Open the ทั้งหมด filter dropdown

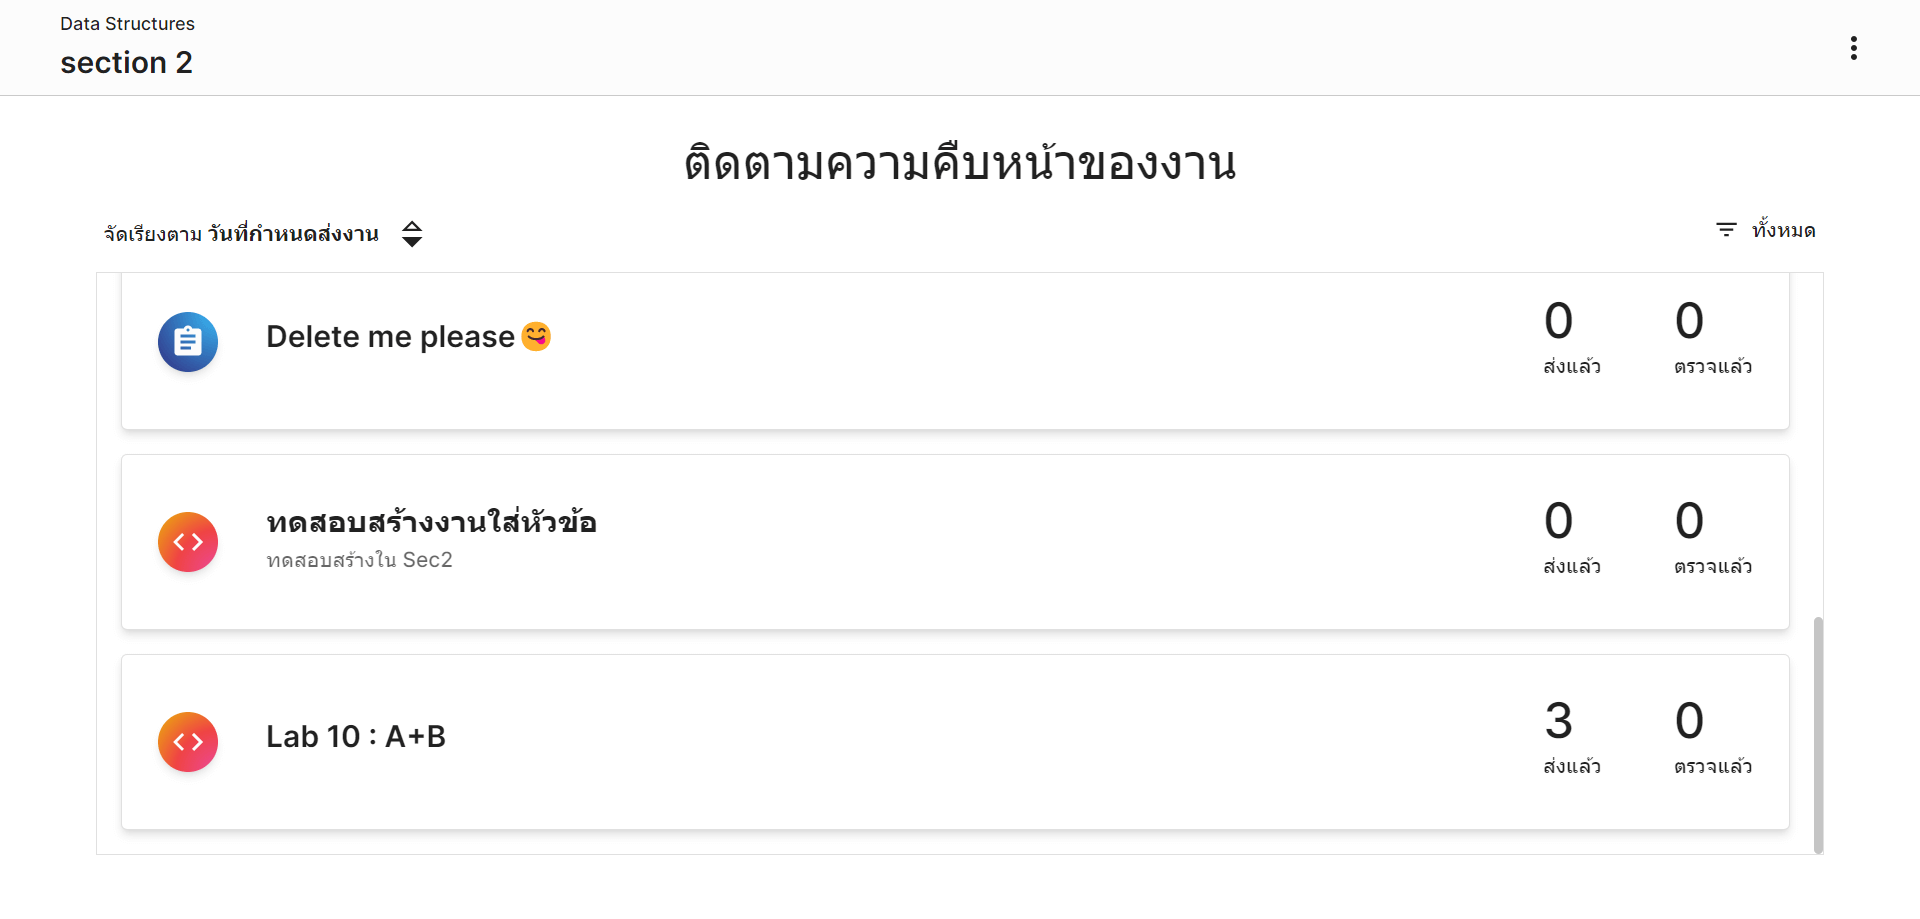point(1783,231)
